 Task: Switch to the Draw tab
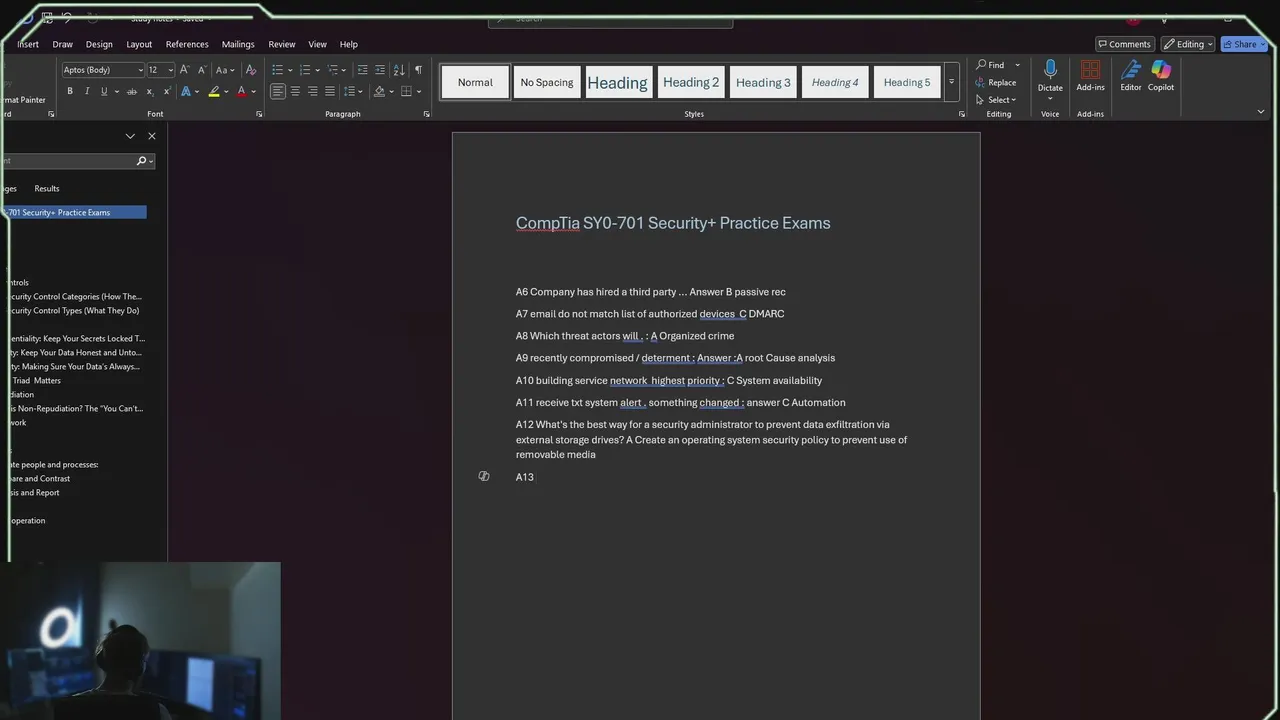62,44
